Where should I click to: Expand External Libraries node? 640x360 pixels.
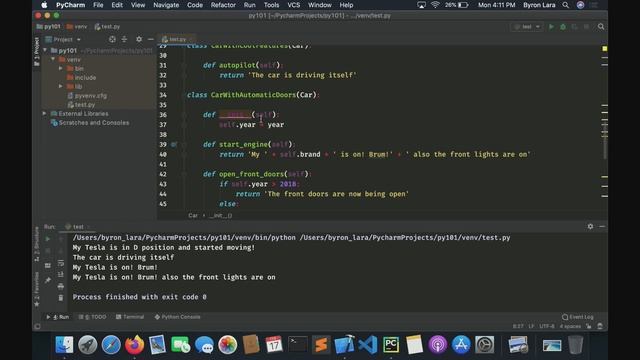[45, 113]
